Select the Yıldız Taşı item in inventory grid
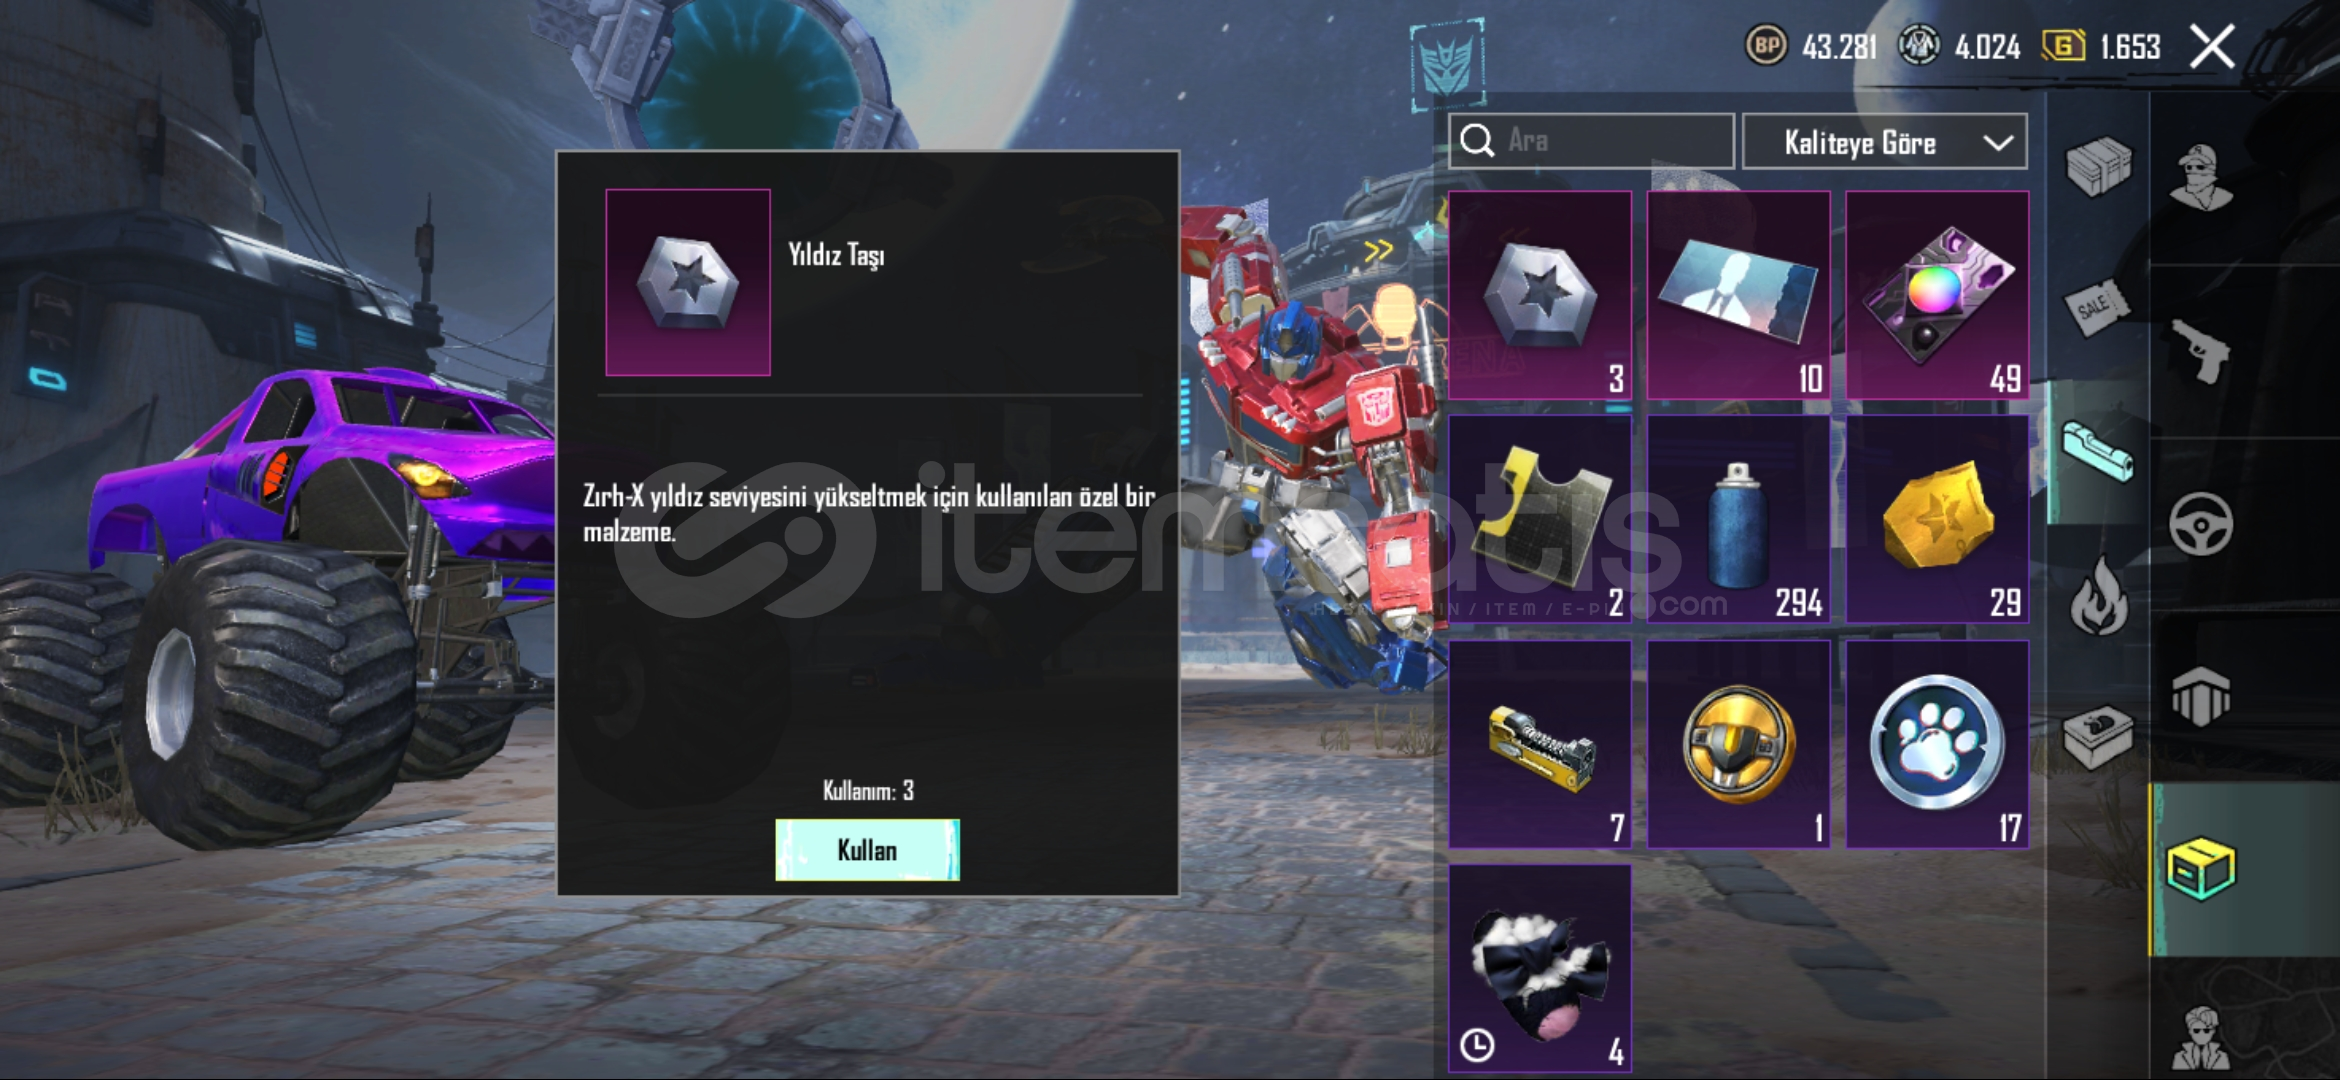This screenshot has height=1080, width=2340. [1540, 296]
